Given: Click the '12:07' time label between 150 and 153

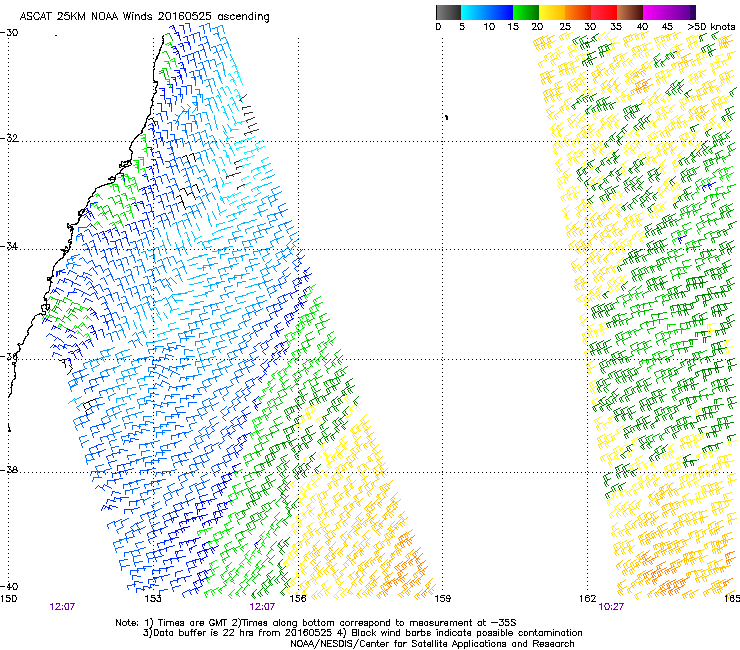Looking at the screenshot, I should coord(62,607).
